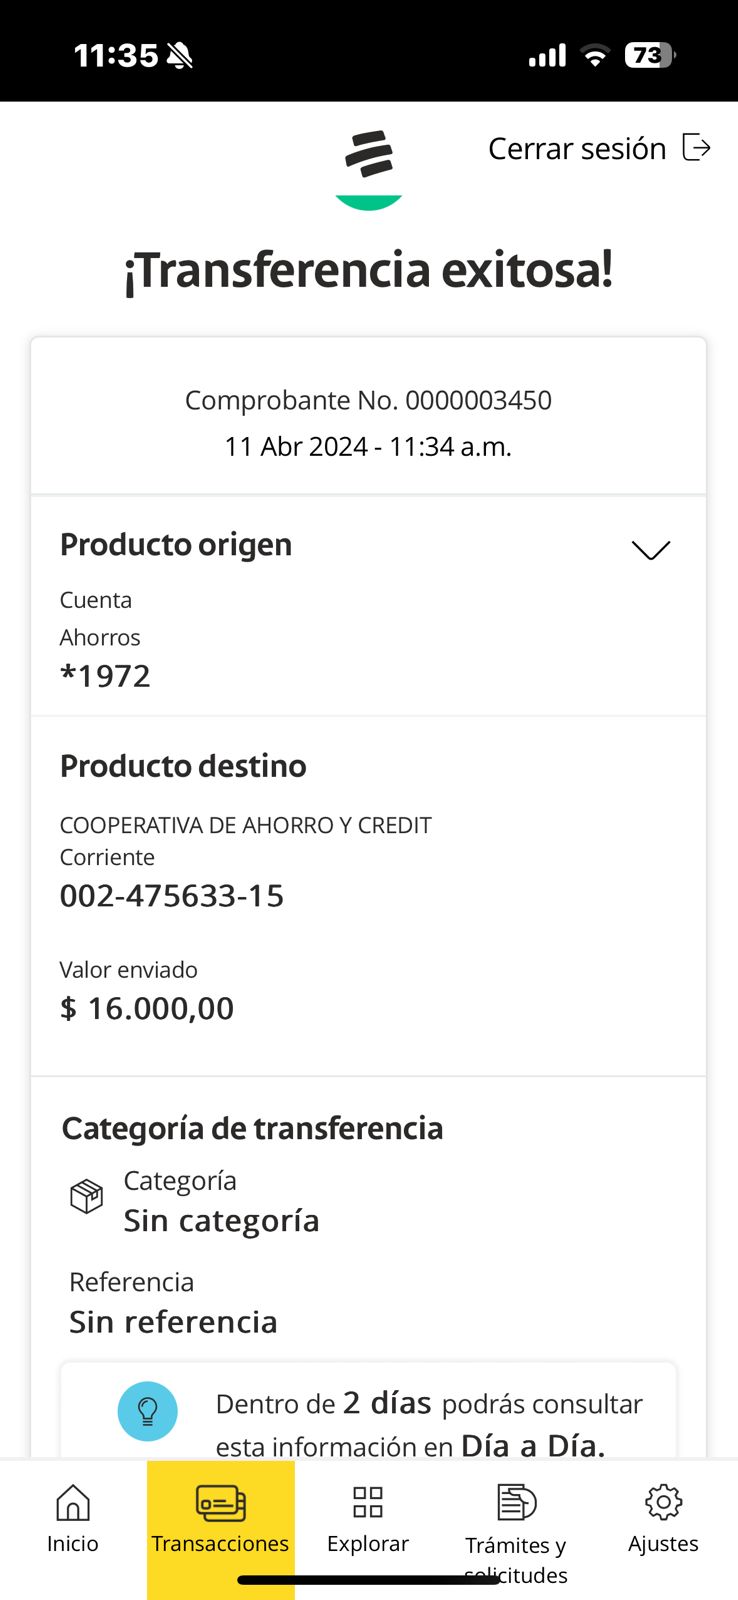Viewport: 738px width, 1600px height.
Task: Tap the Día a Día link text
Action: (532, 1446)
